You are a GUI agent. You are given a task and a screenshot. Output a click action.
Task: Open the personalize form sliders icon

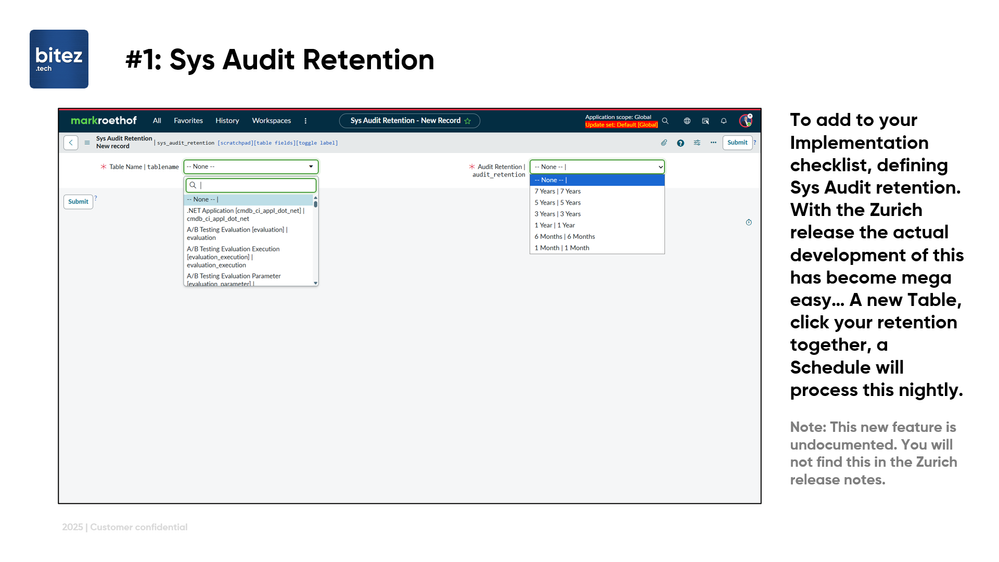(x=697, y=143)
